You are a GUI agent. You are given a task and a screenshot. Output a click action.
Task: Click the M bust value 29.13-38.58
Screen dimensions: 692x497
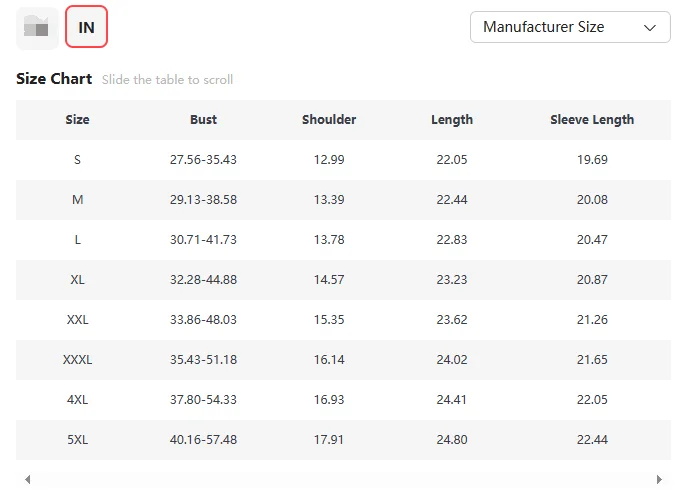coord(203,200)
